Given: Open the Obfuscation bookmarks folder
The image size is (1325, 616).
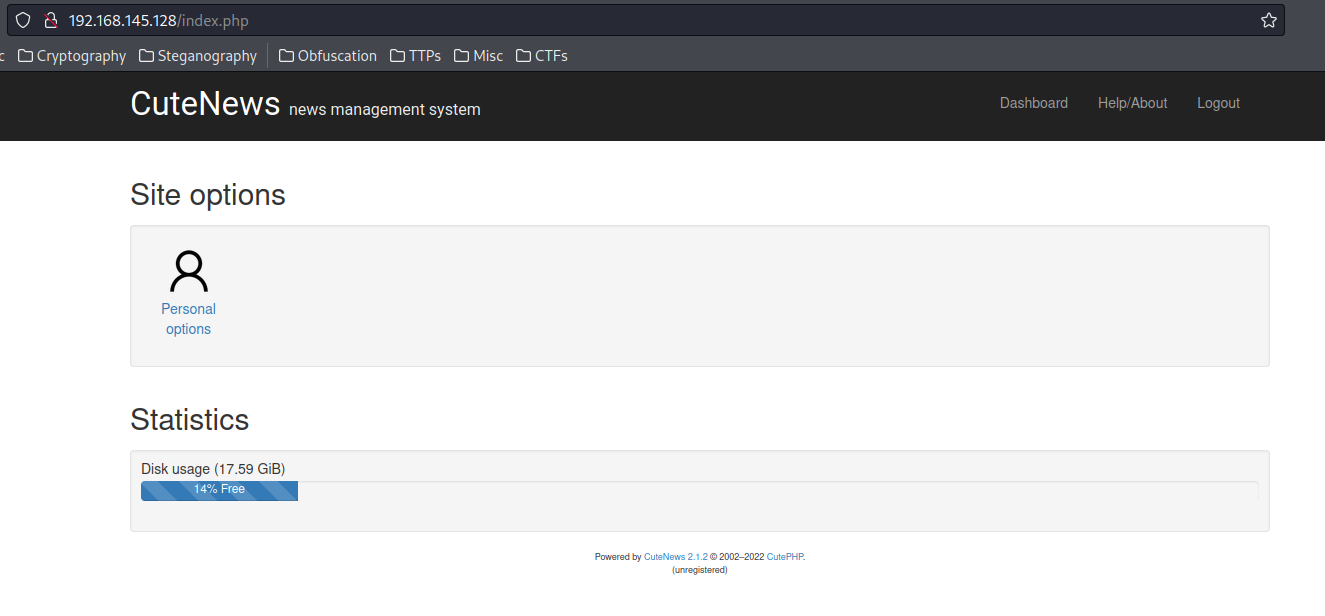Looking at the screenshot, I should coord(328,56).
